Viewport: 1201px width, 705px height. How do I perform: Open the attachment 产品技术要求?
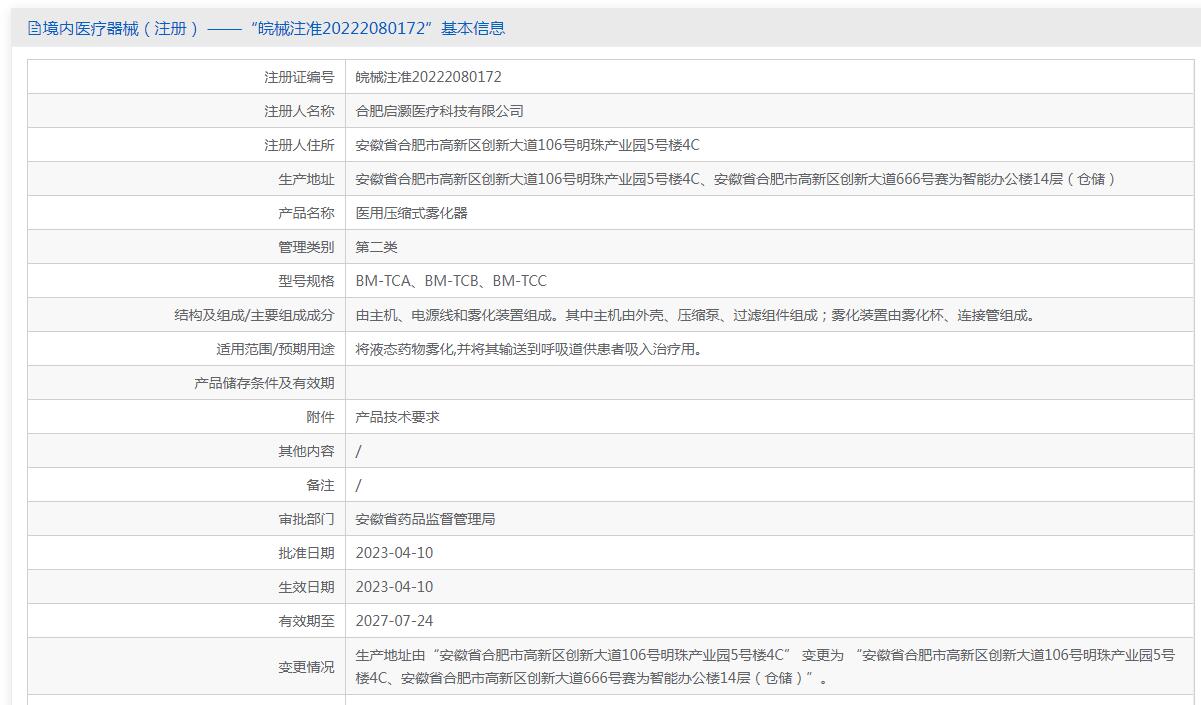point(398,417)
